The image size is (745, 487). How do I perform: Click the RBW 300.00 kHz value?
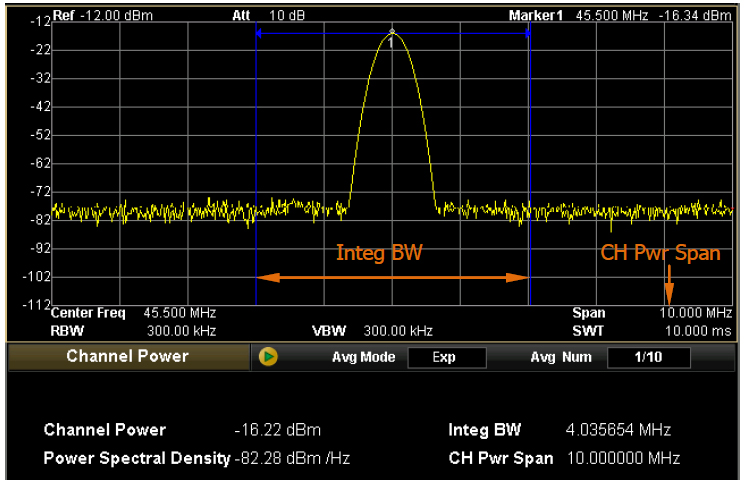[181, 331]
